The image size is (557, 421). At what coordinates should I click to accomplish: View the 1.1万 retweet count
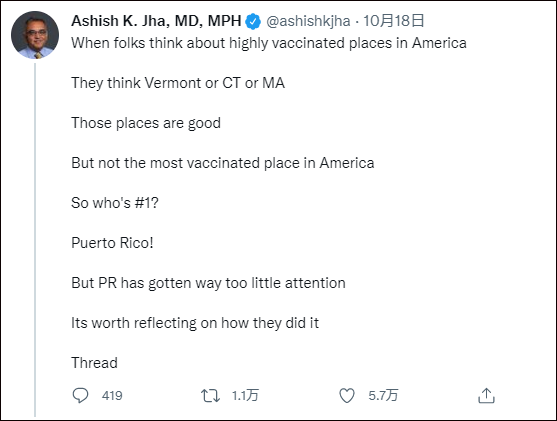tap(245, 395)
